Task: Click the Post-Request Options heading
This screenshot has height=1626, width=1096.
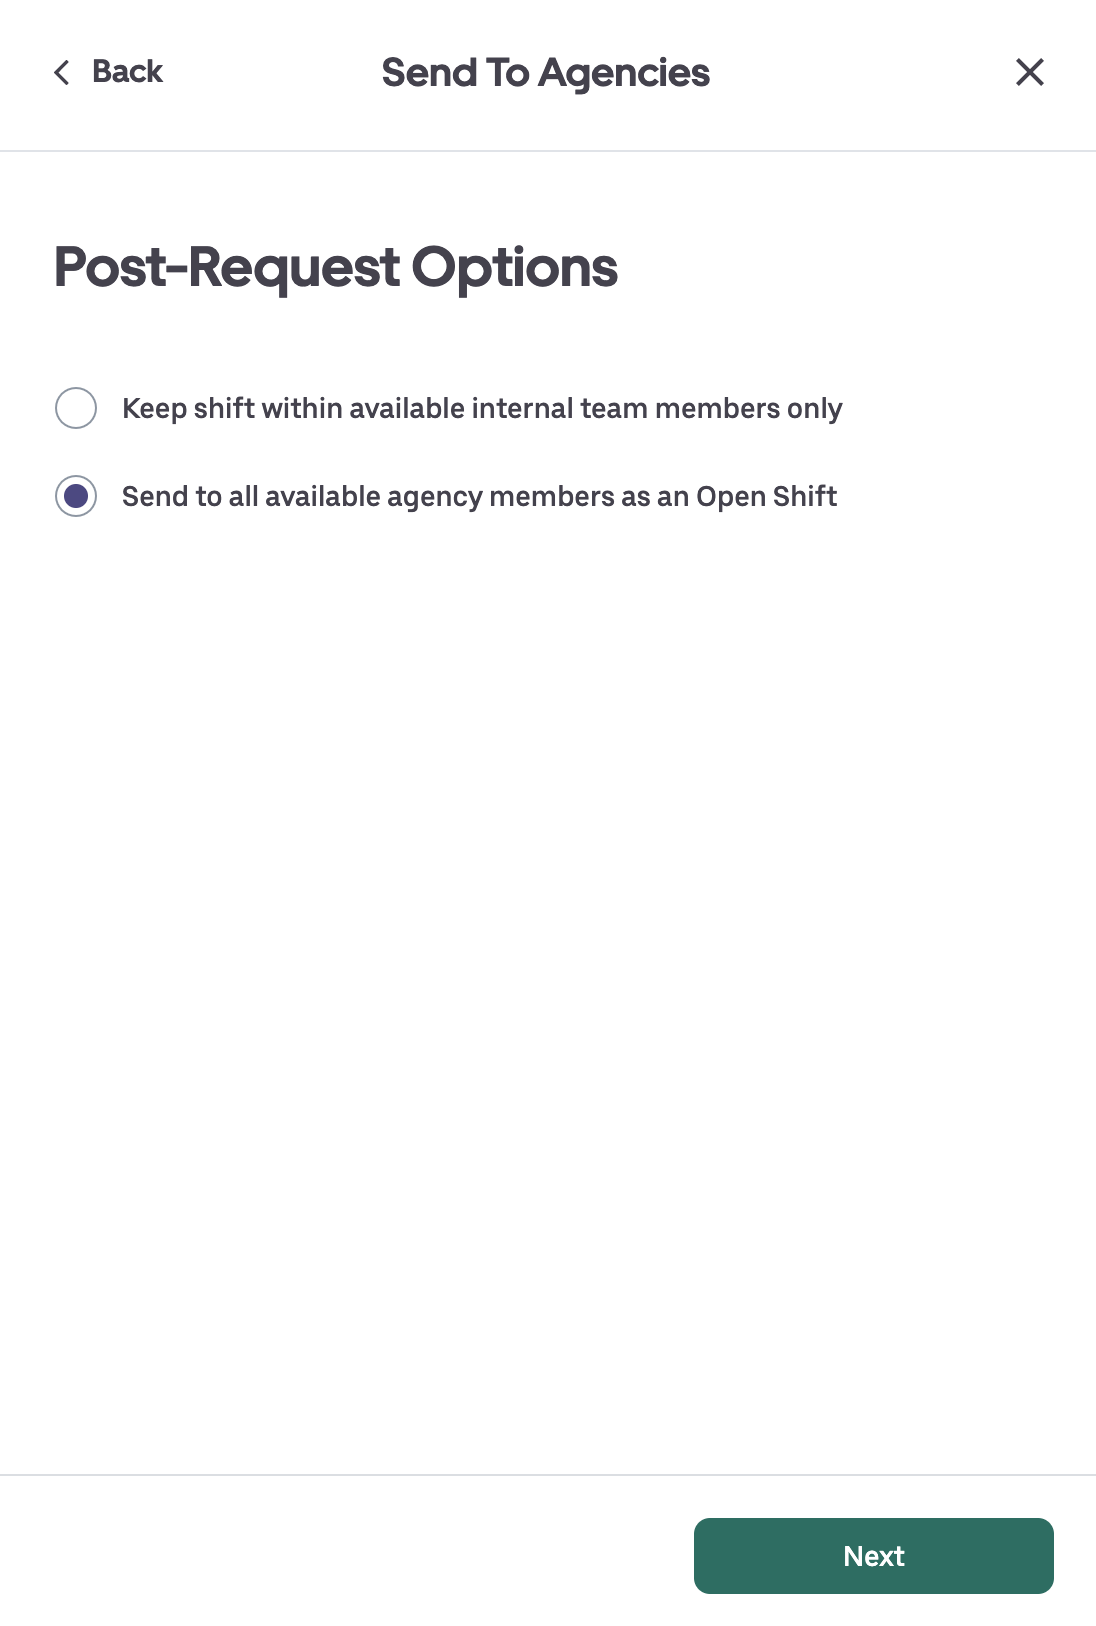Action: click(335, 267)
